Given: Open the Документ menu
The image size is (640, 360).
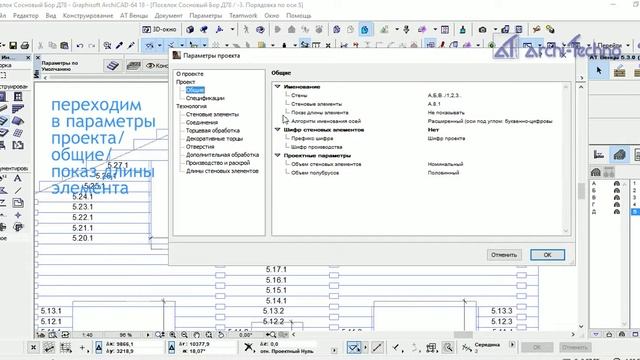Looking at the screenshot, I should pyautogui.click(x=168, y=16).
